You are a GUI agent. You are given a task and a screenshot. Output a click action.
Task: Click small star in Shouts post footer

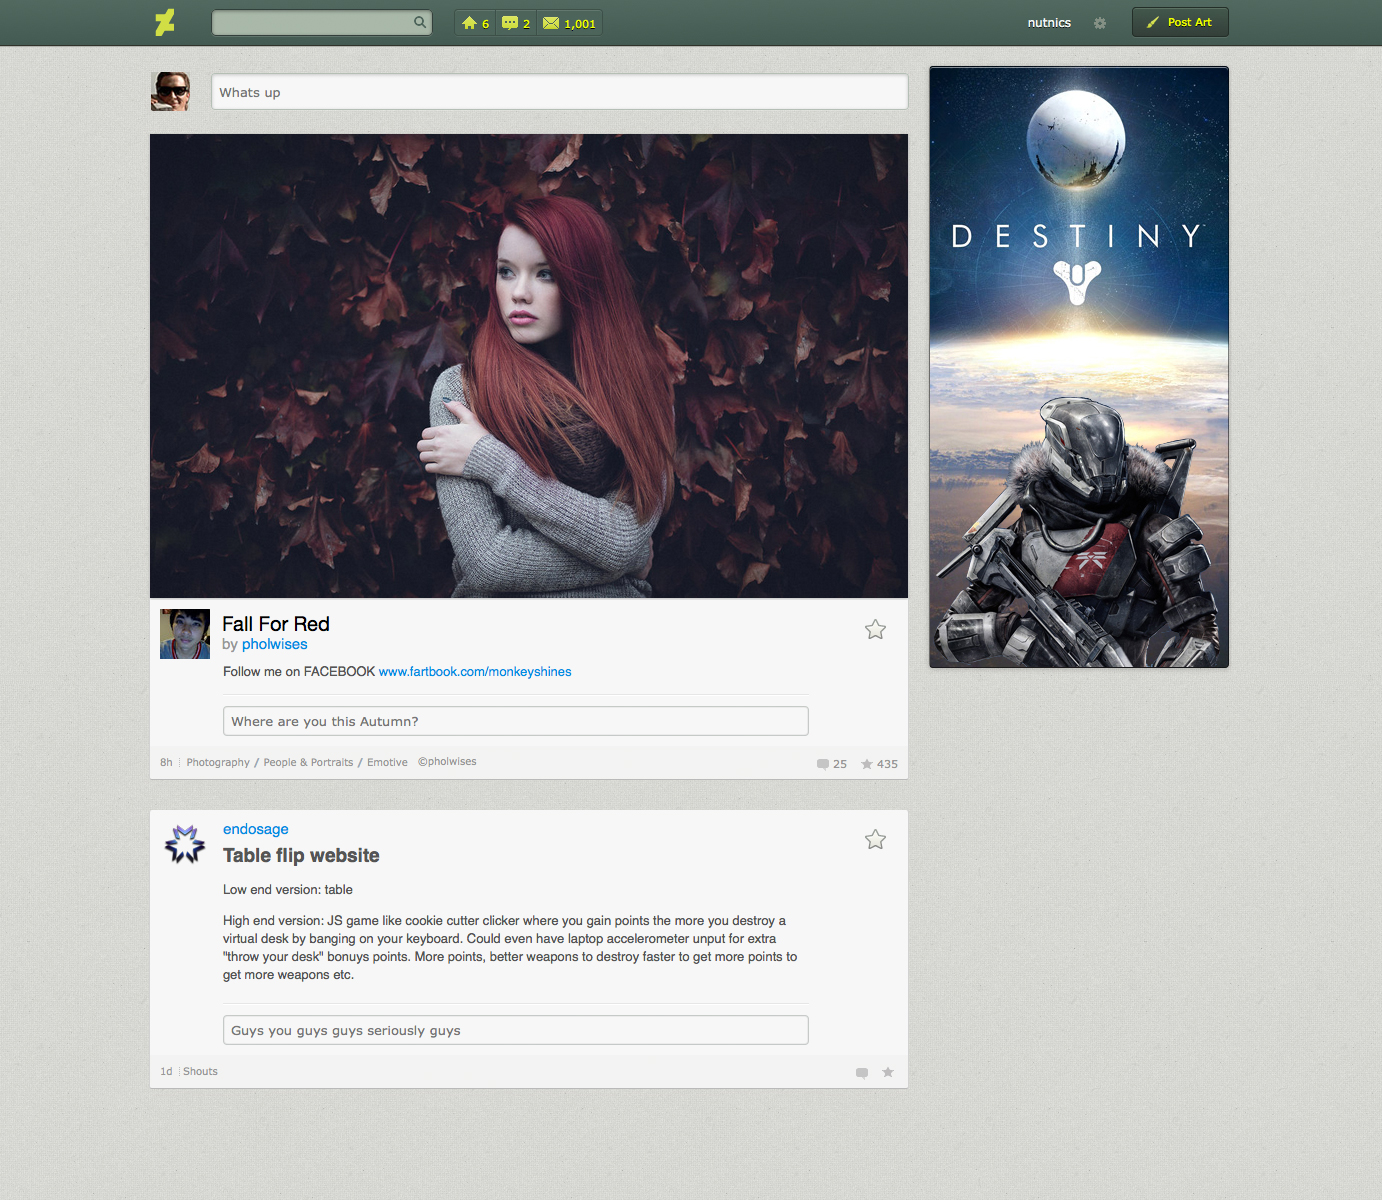click(x=888, y=1072)
